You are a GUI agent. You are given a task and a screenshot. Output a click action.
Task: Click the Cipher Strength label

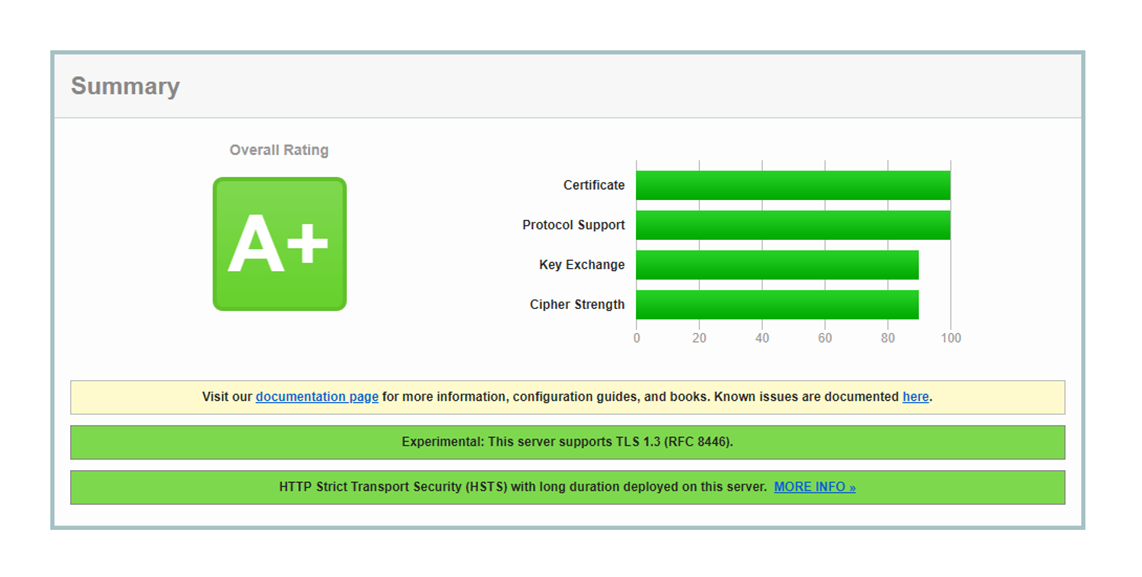pos(577,305)
